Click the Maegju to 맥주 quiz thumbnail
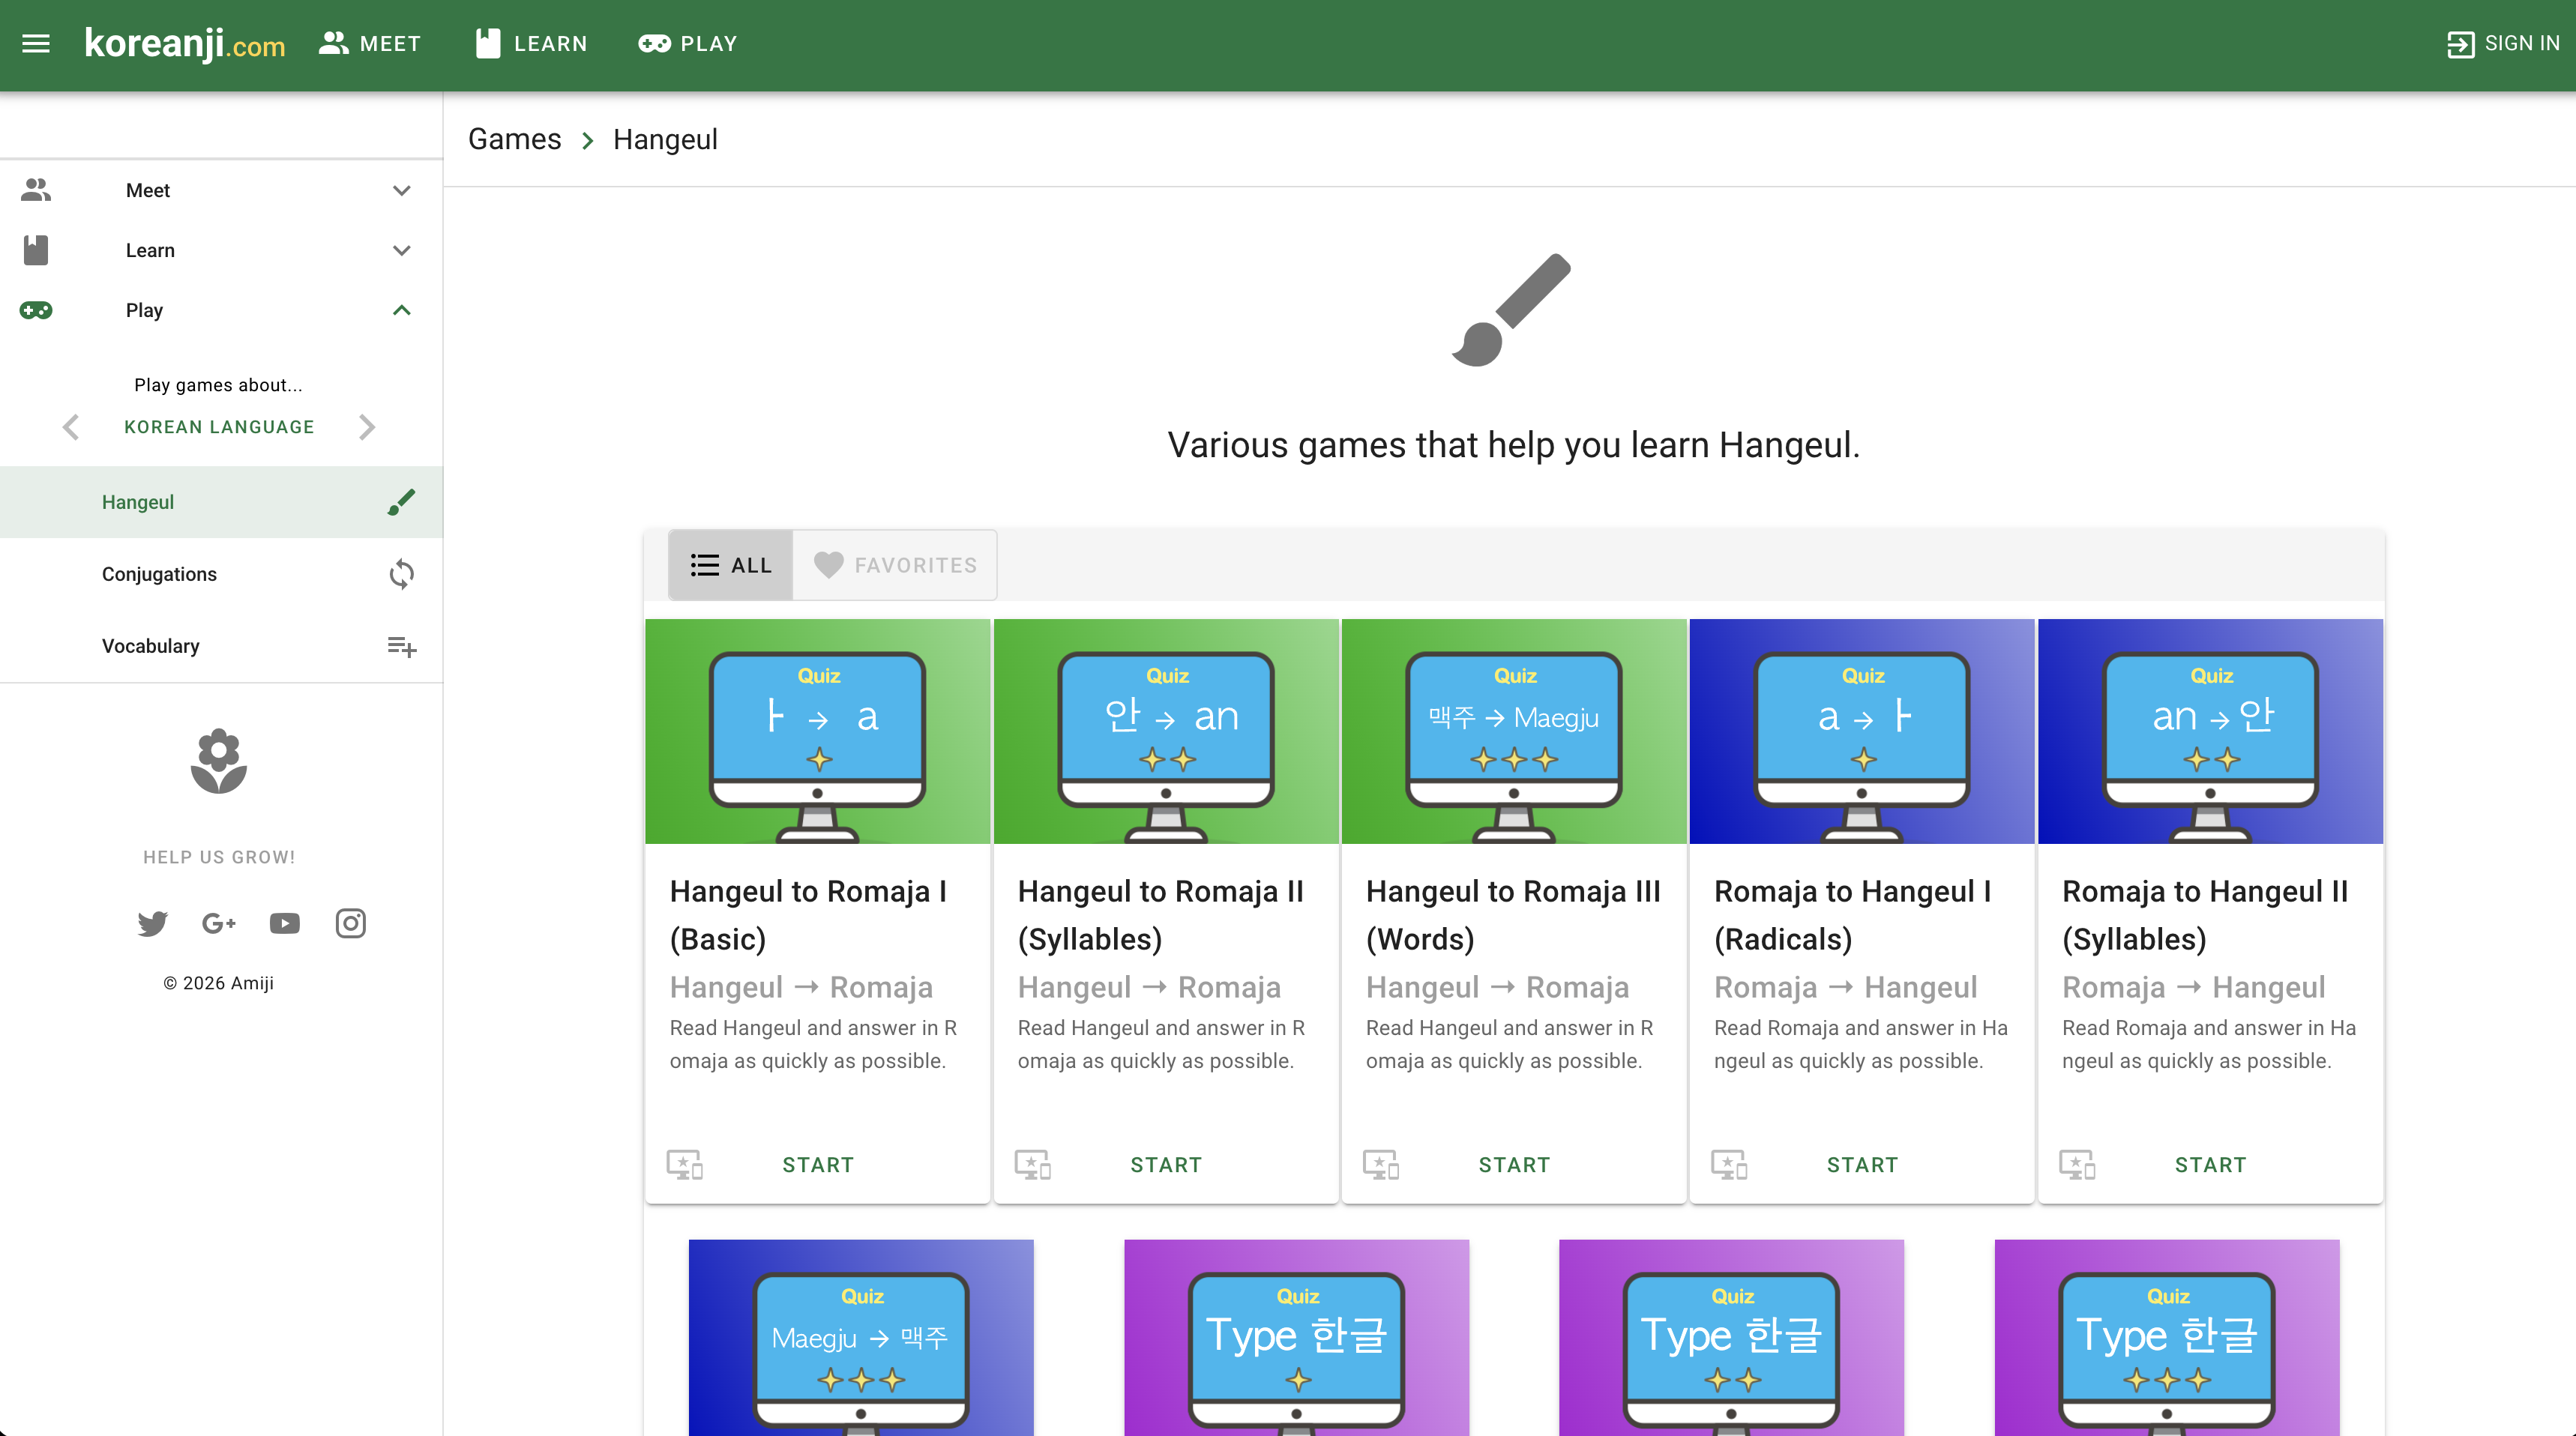This screenshot has height=1436, width=2576. click(x=861, y=1337)
